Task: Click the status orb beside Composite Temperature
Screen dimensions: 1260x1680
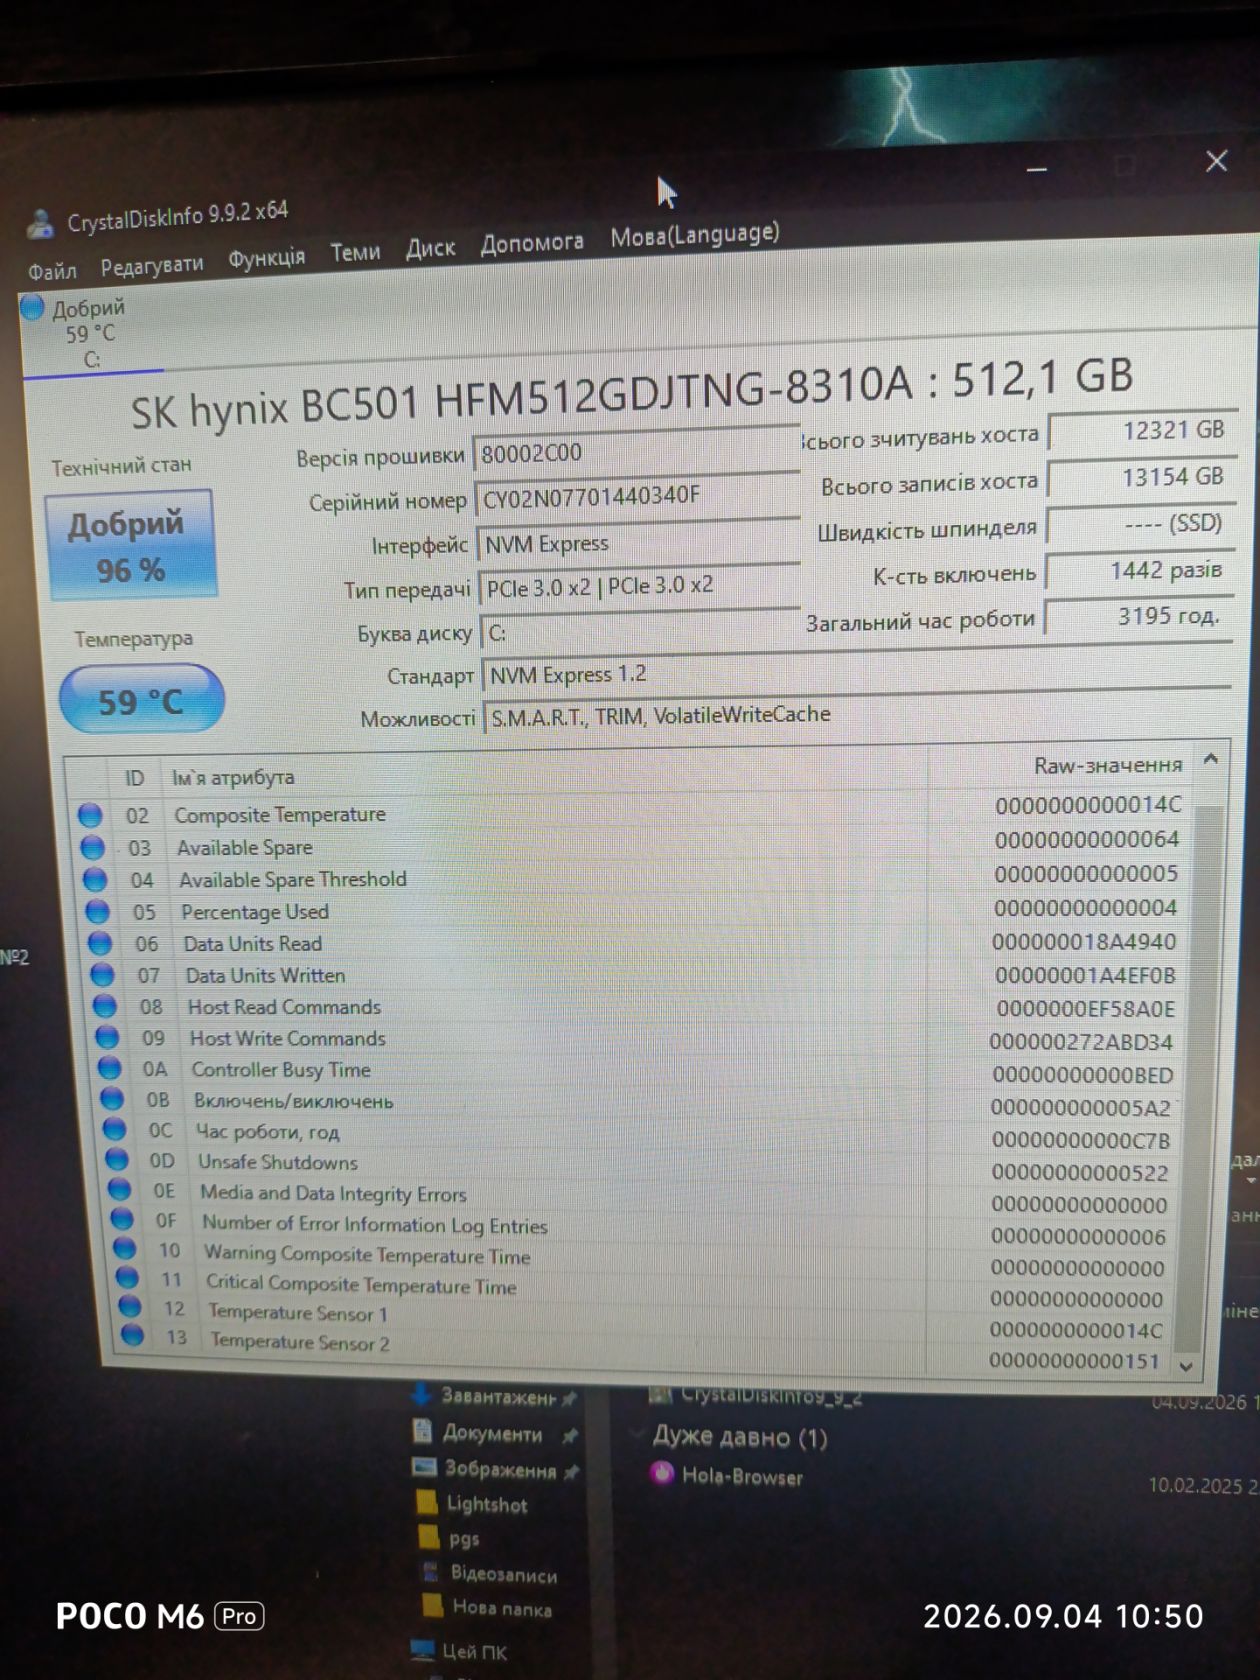Action: [90, 815]
